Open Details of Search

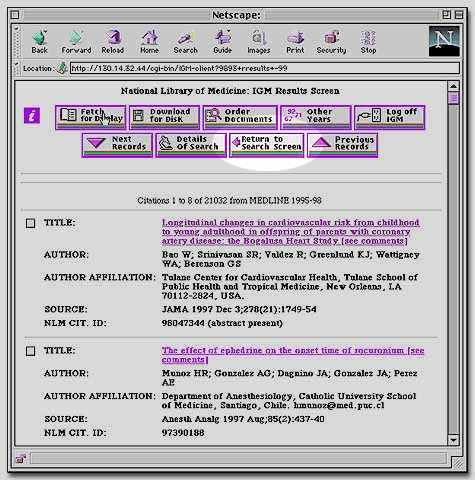click(x=191, y=145)
